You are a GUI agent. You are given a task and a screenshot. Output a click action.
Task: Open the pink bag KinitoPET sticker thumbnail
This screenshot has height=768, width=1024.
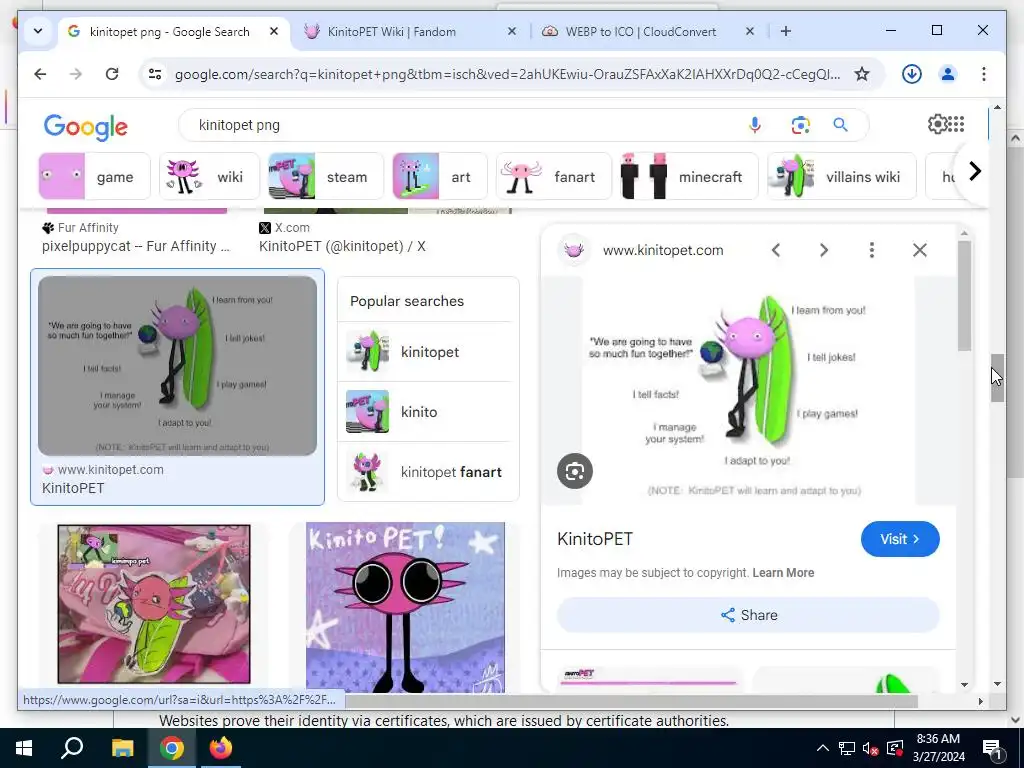(x=153, y=604)
